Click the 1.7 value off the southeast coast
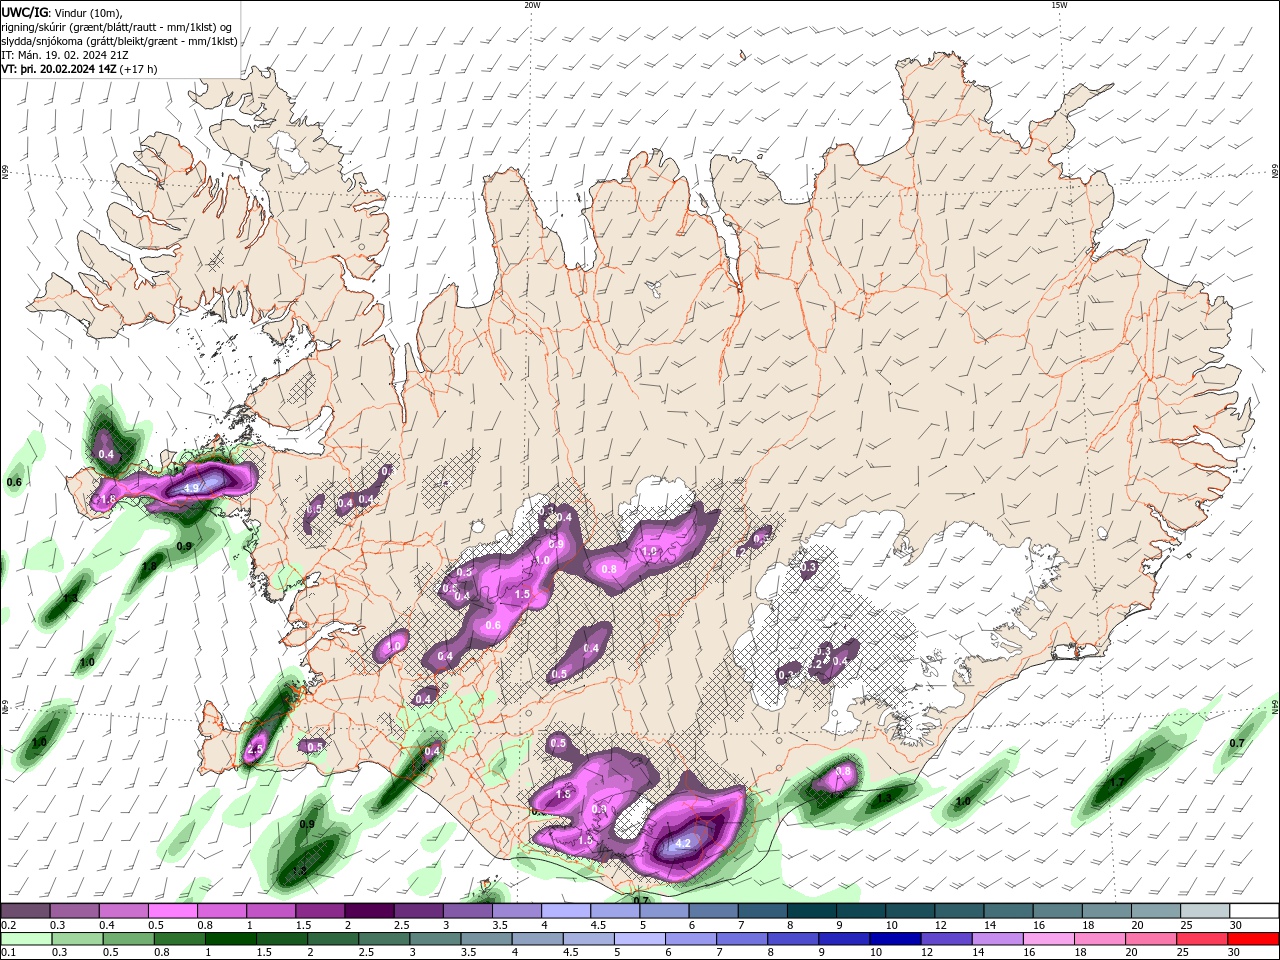The width and height of the screenshot is (1280, 960). pyautogui.click(x=1118, y=782)
